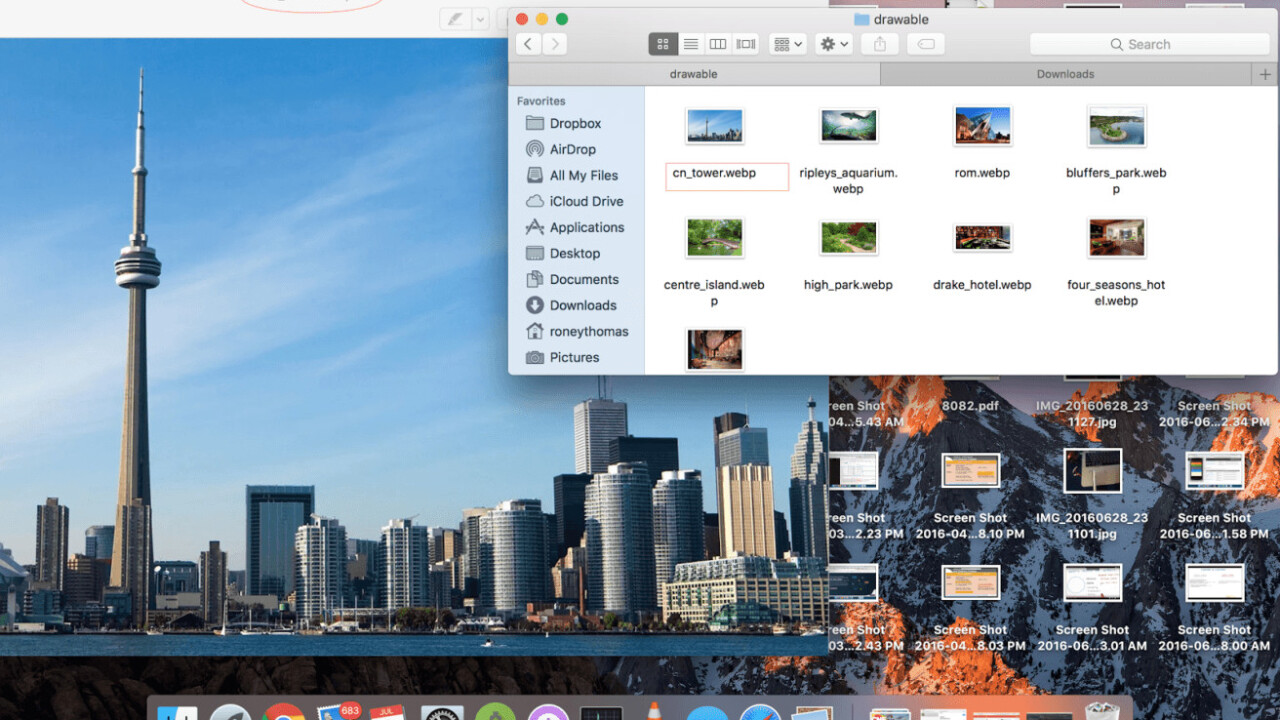Image resolution: width=1280 pixels, height=720 pixels.
Task: Open iCloud Drive in the sidebar
Action: click(x=586, y=201)
